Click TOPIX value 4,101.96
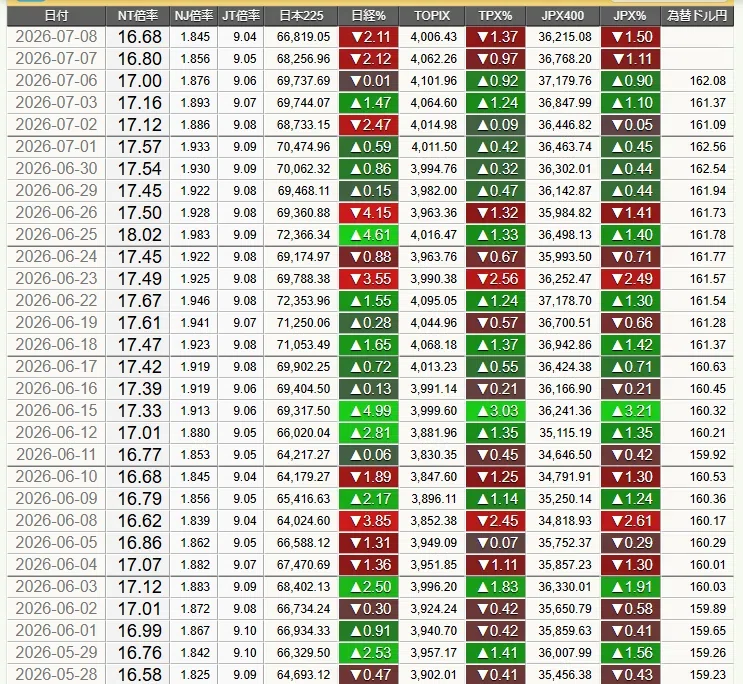 (x=434, y=81)
